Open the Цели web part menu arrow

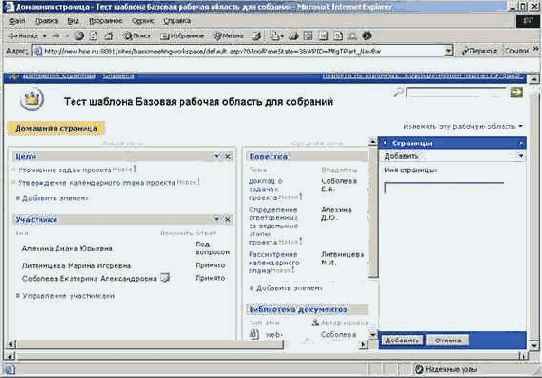pyautogui.click(x=216, y=157)
